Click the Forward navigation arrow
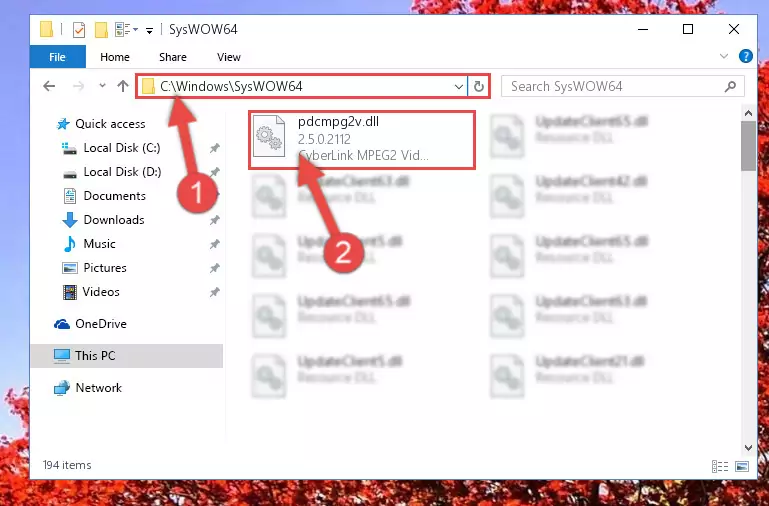Image resolution: width=769 pixels, height=506 pixels. tap(78, 86)
